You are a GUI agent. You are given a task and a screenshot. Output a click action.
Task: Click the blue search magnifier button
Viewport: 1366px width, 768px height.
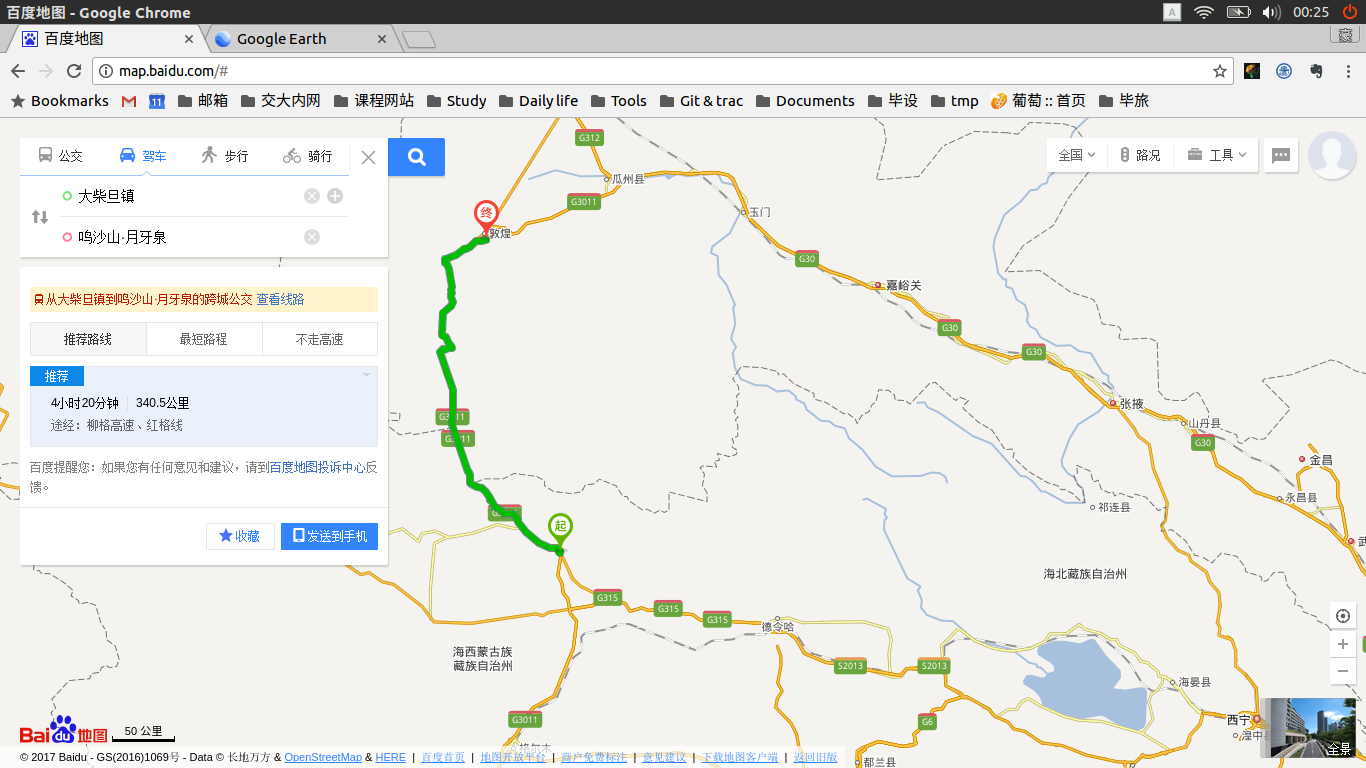click(x=417, y=157)
